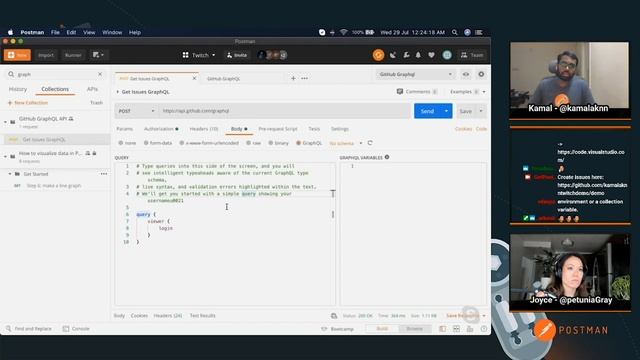
Task: Collapse the Github GraphQL API collection
Action: click(5, 122)
